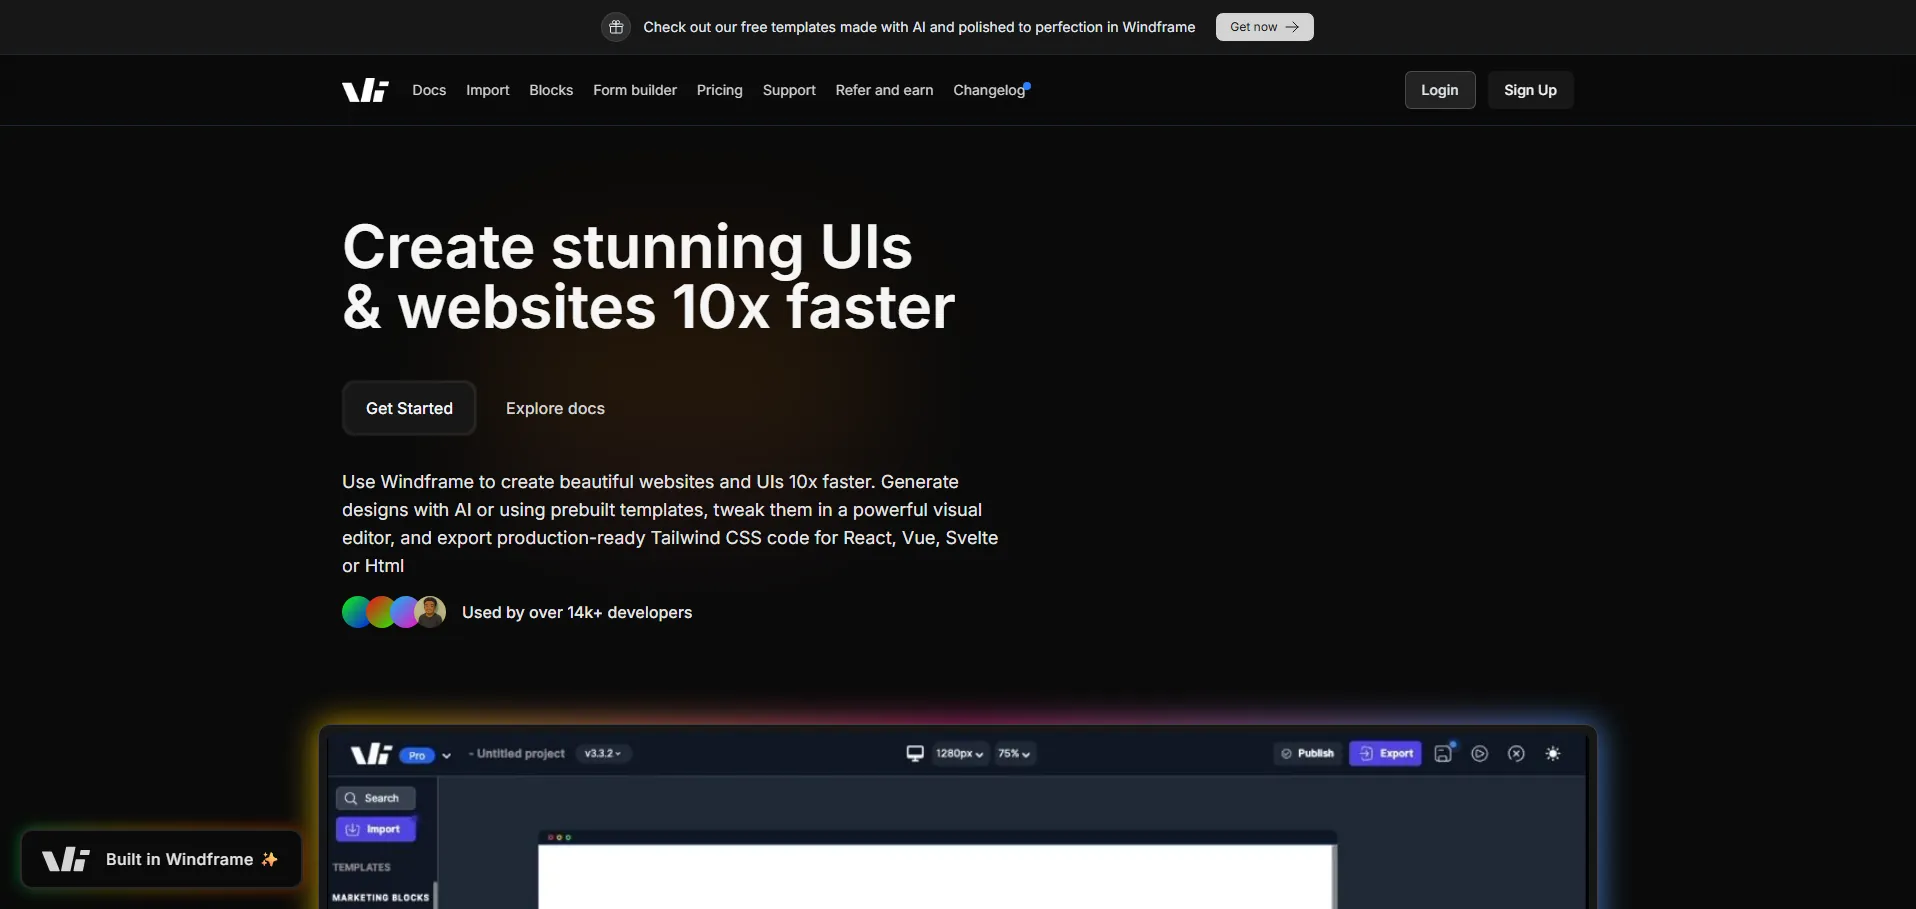1916x909 pixels.
Task: Click the circled X icon in the editor toolbar
Action: [1516, 754]
